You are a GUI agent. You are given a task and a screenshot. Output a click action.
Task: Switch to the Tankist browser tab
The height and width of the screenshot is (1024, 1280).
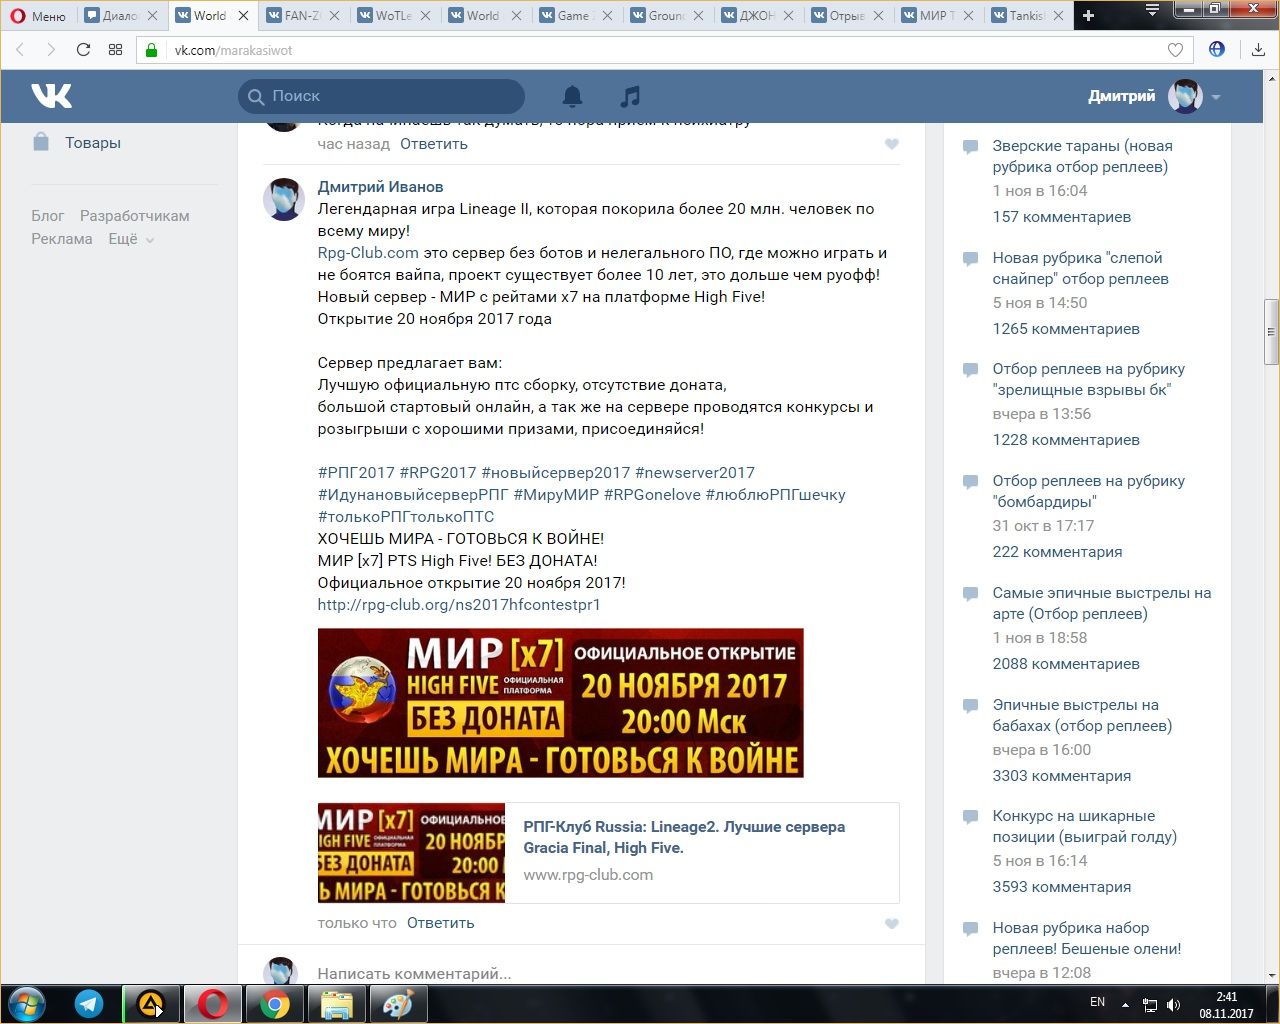point(1026,15)
